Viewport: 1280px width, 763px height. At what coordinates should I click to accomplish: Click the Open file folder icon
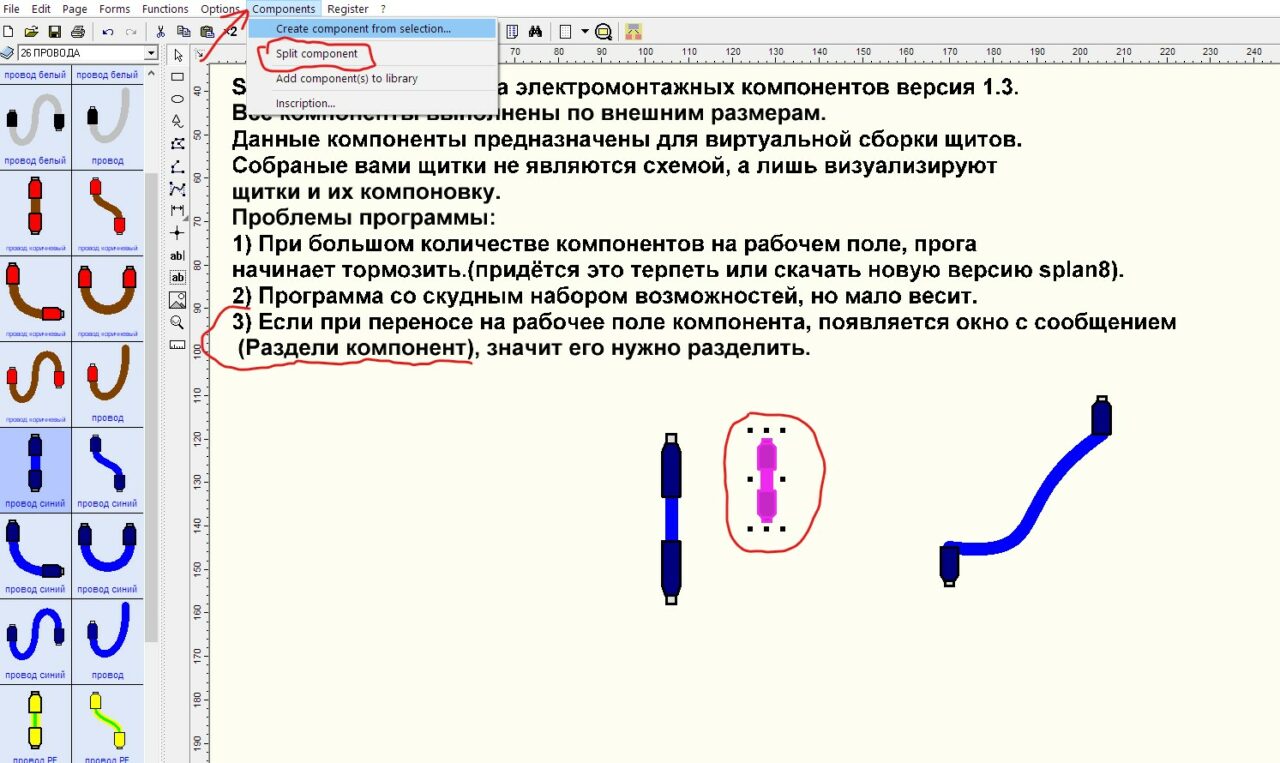tap(31, 32)
